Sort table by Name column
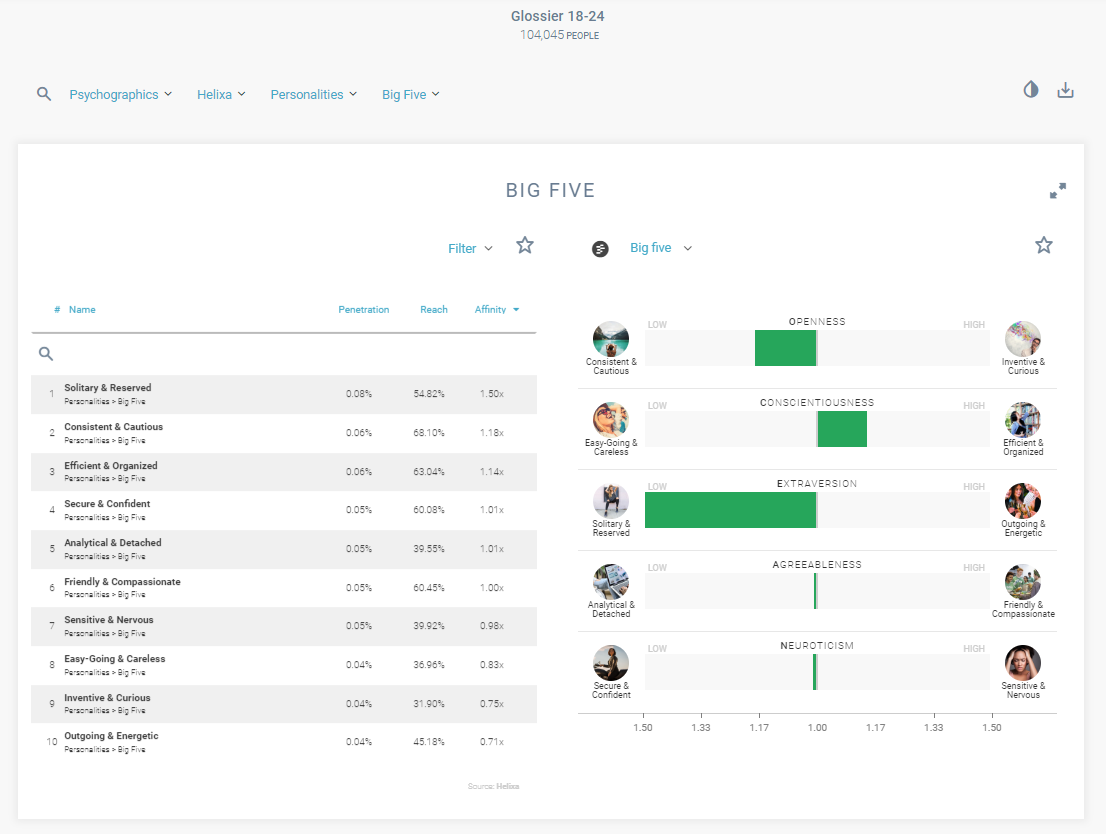Screen dimensions: 1106x834 pos(82,310)
